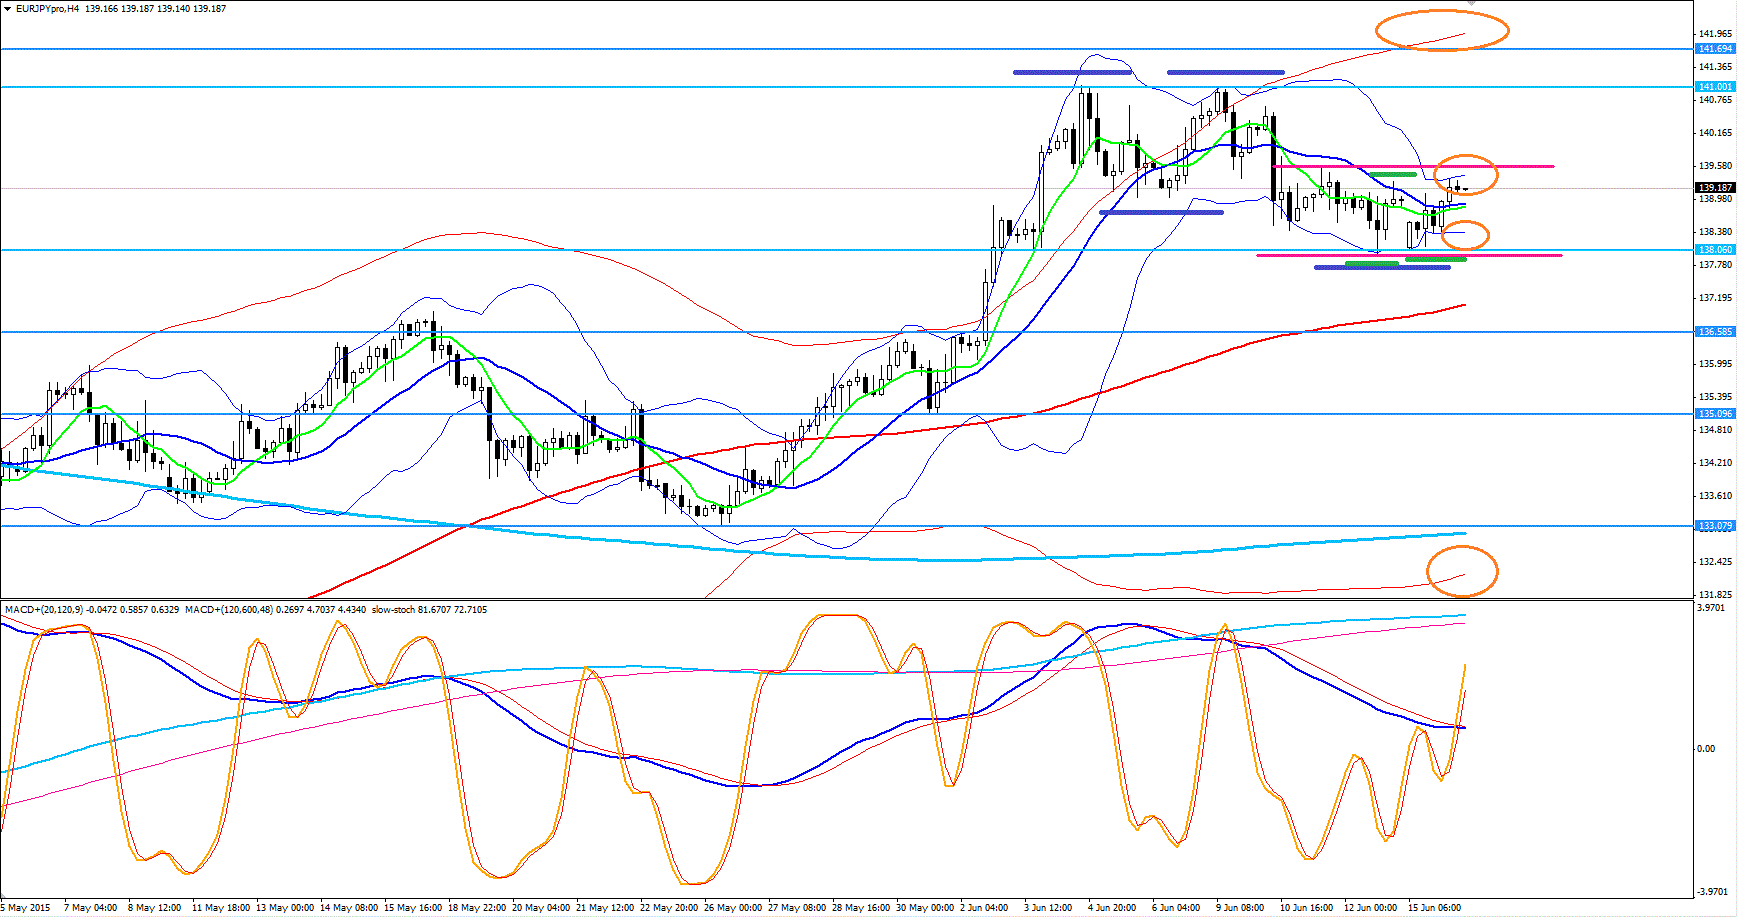
Task: Select the 141.001 price level label
Action: click(1715, 87)
